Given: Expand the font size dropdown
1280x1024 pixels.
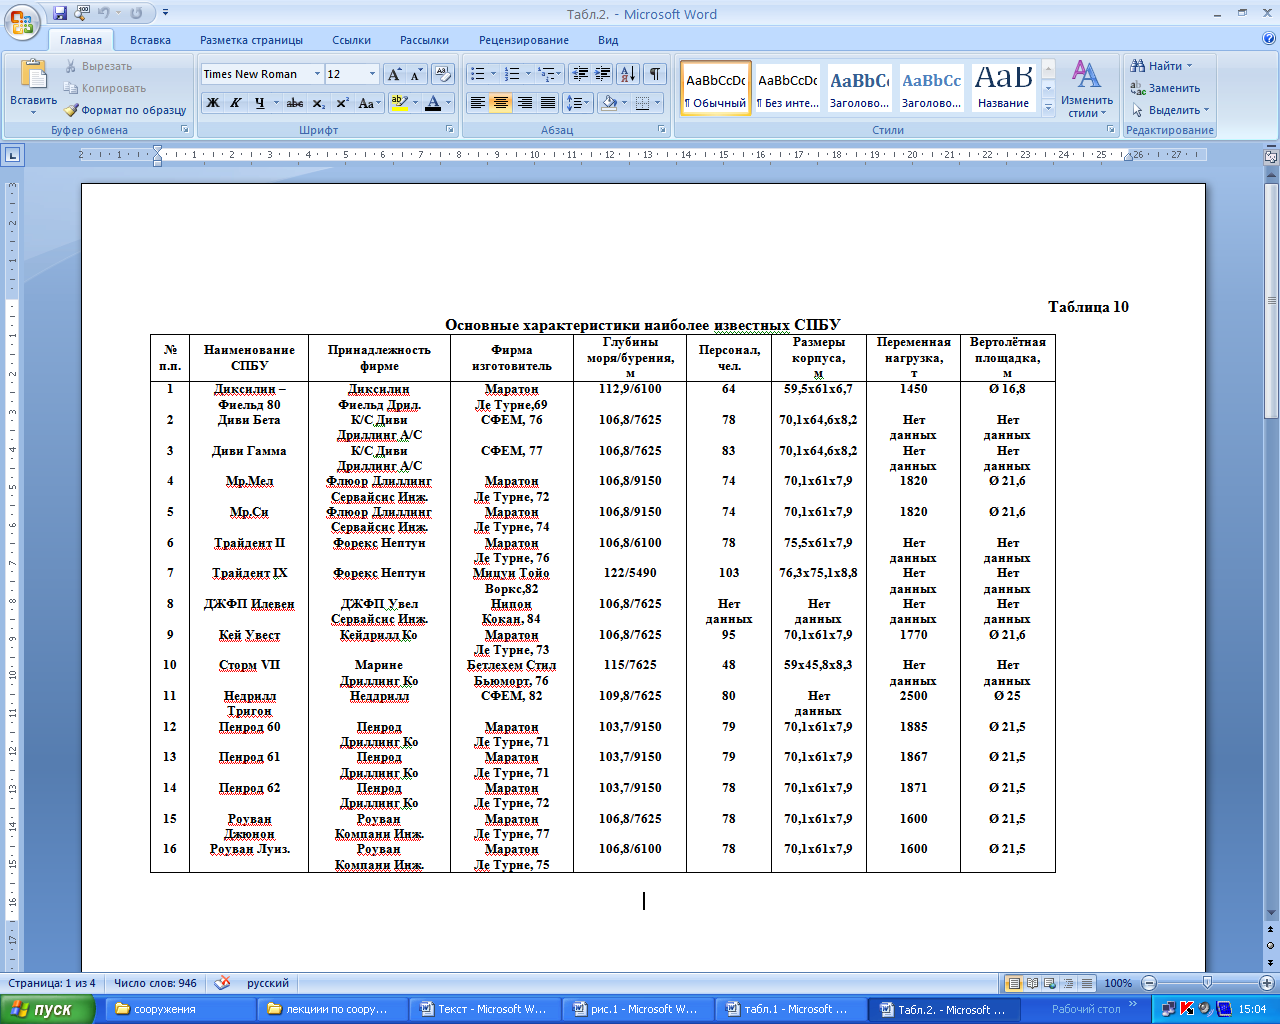Looking at the screenshot, I should click(372, 74).
